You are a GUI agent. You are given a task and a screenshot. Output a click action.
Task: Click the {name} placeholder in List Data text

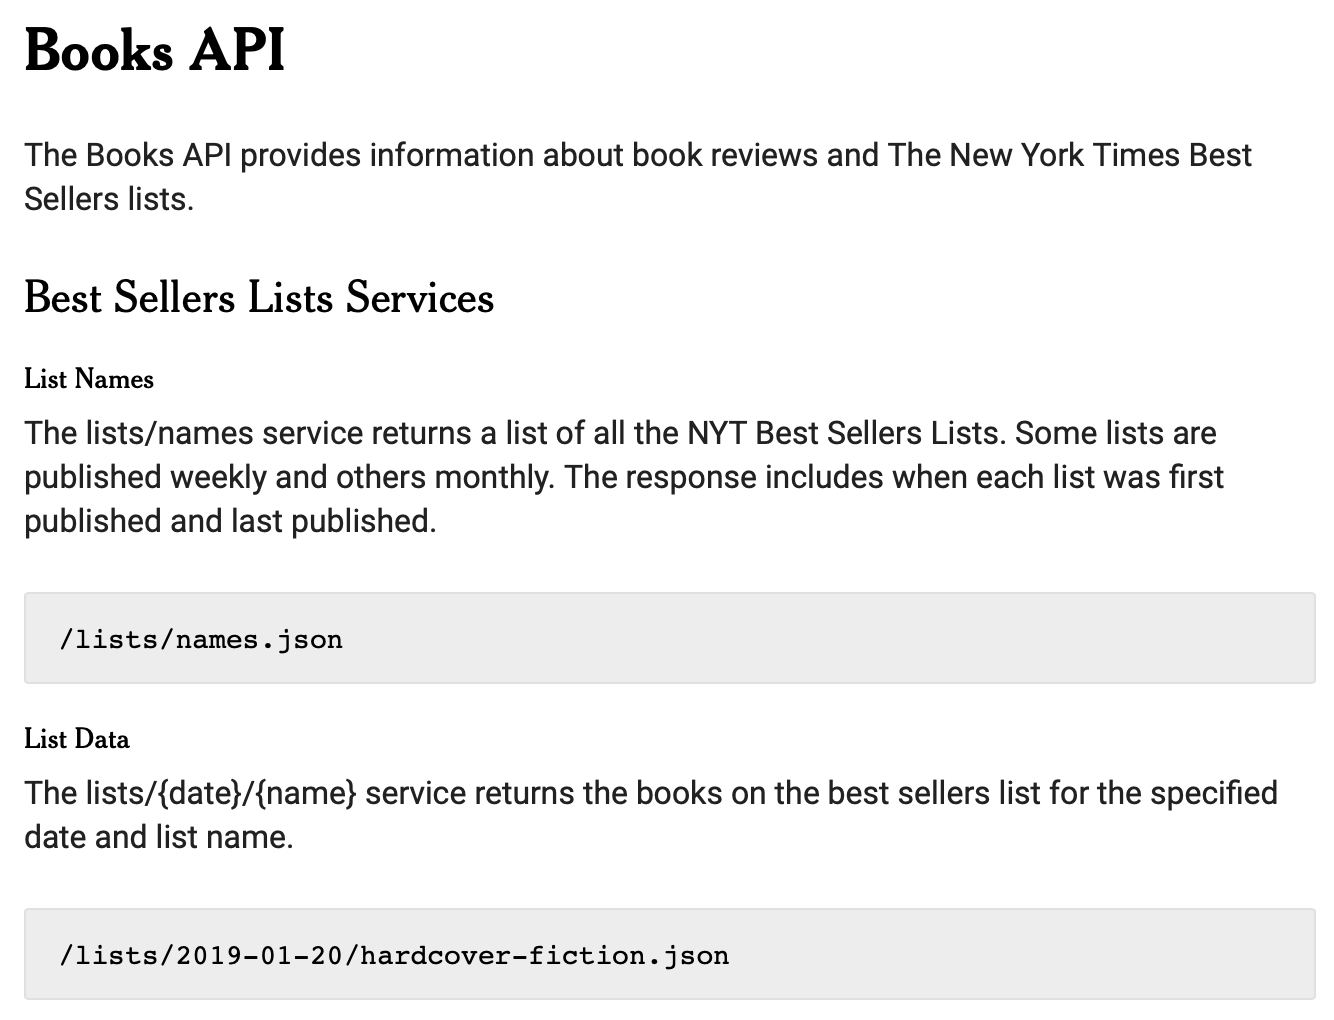tap(305, 793)
